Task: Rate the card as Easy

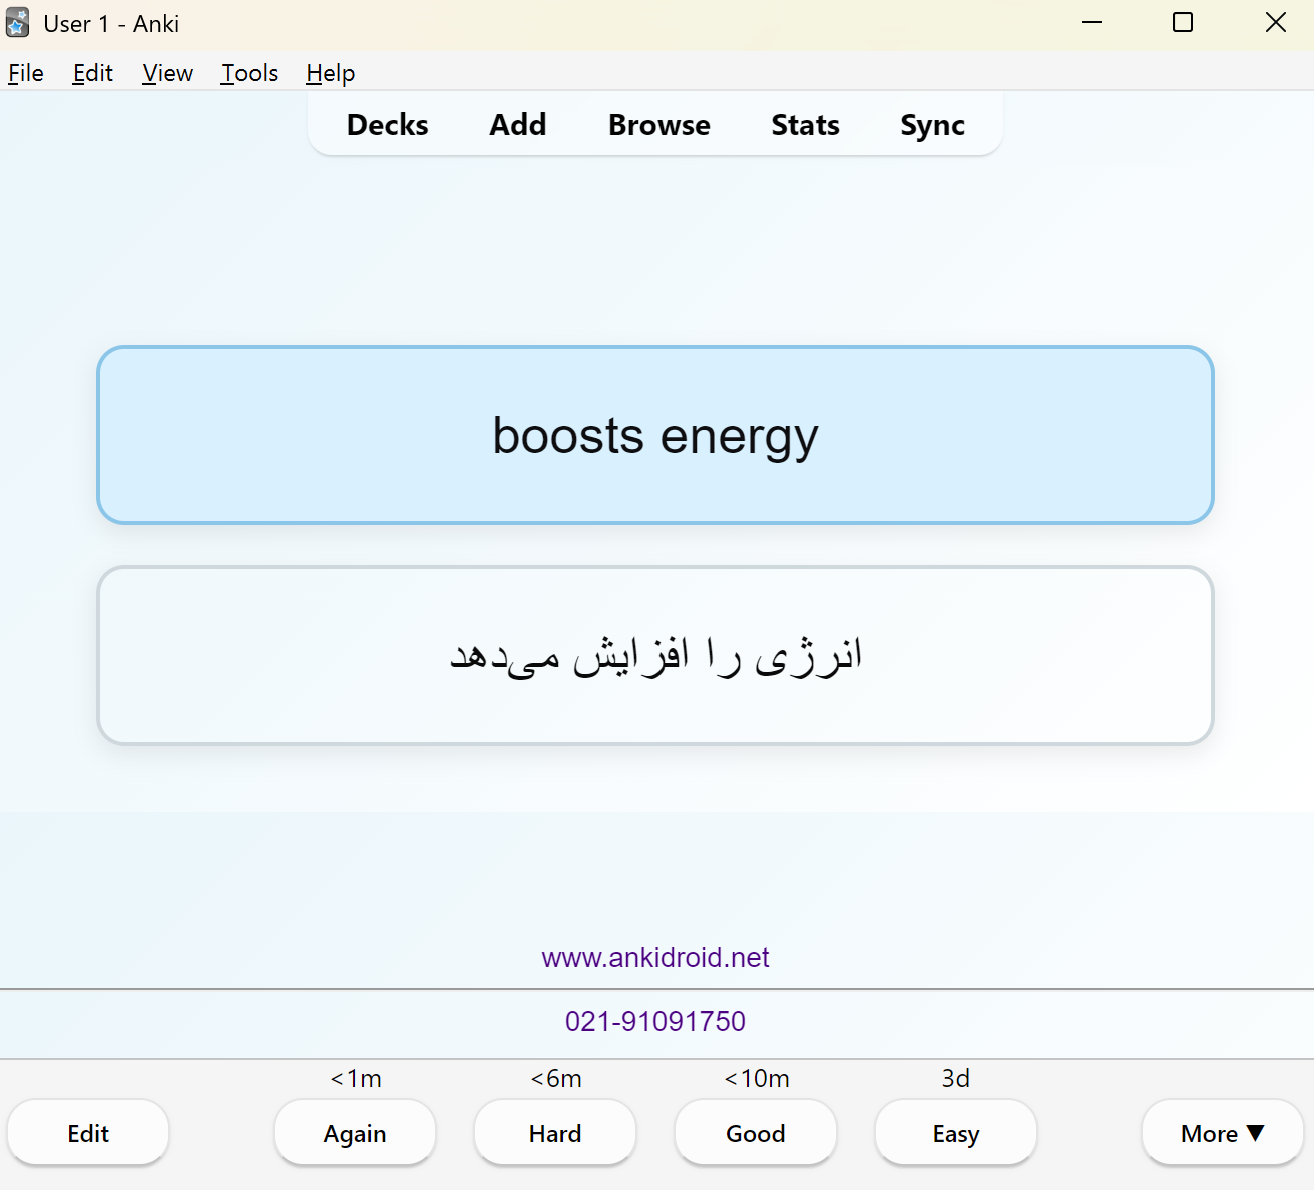Action: (956, 1133)
